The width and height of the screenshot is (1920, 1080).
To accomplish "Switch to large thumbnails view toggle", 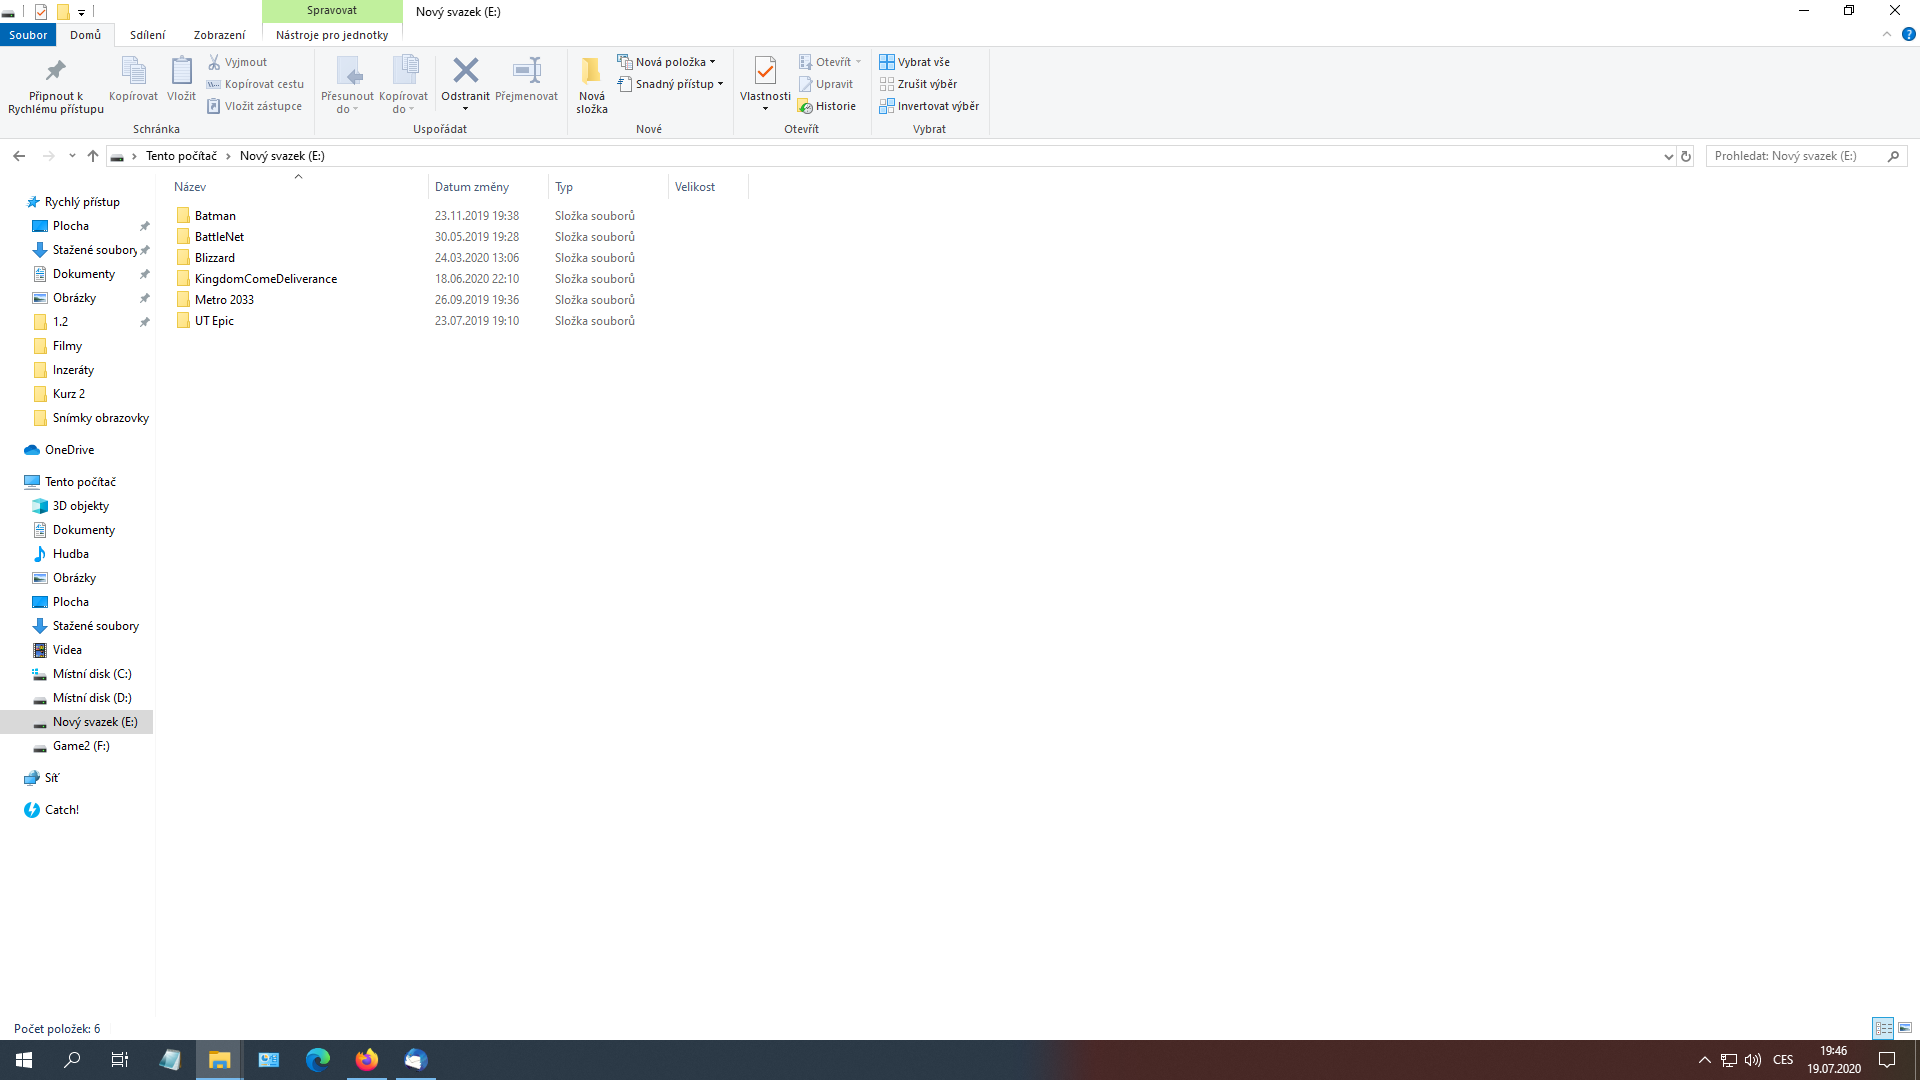I will click(1905, 1028).
